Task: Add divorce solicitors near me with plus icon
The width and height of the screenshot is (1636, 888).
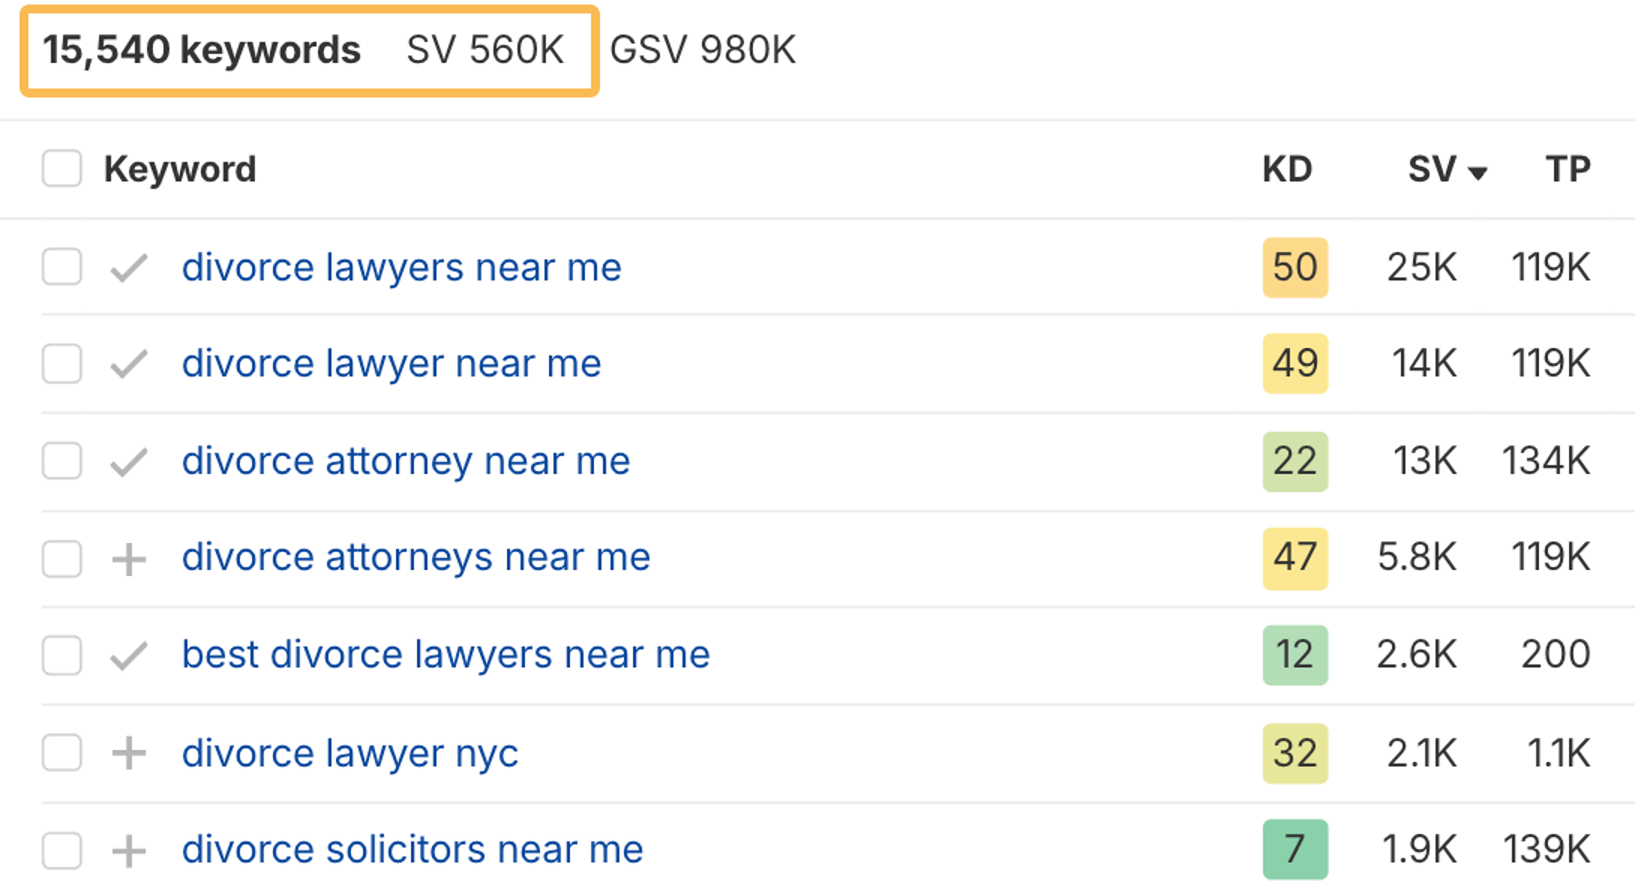Action: tap(129, 851)
